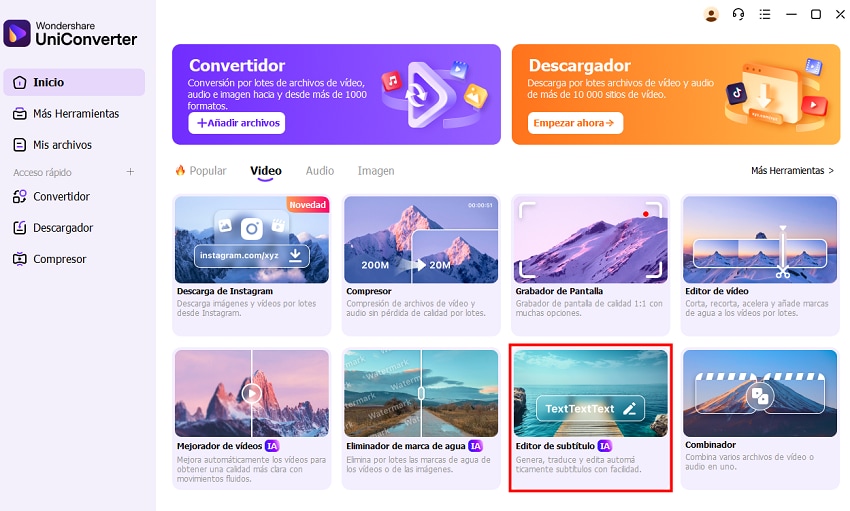Switch to the Imagen tab
This screenshot has width=850, height=511.
376,171
